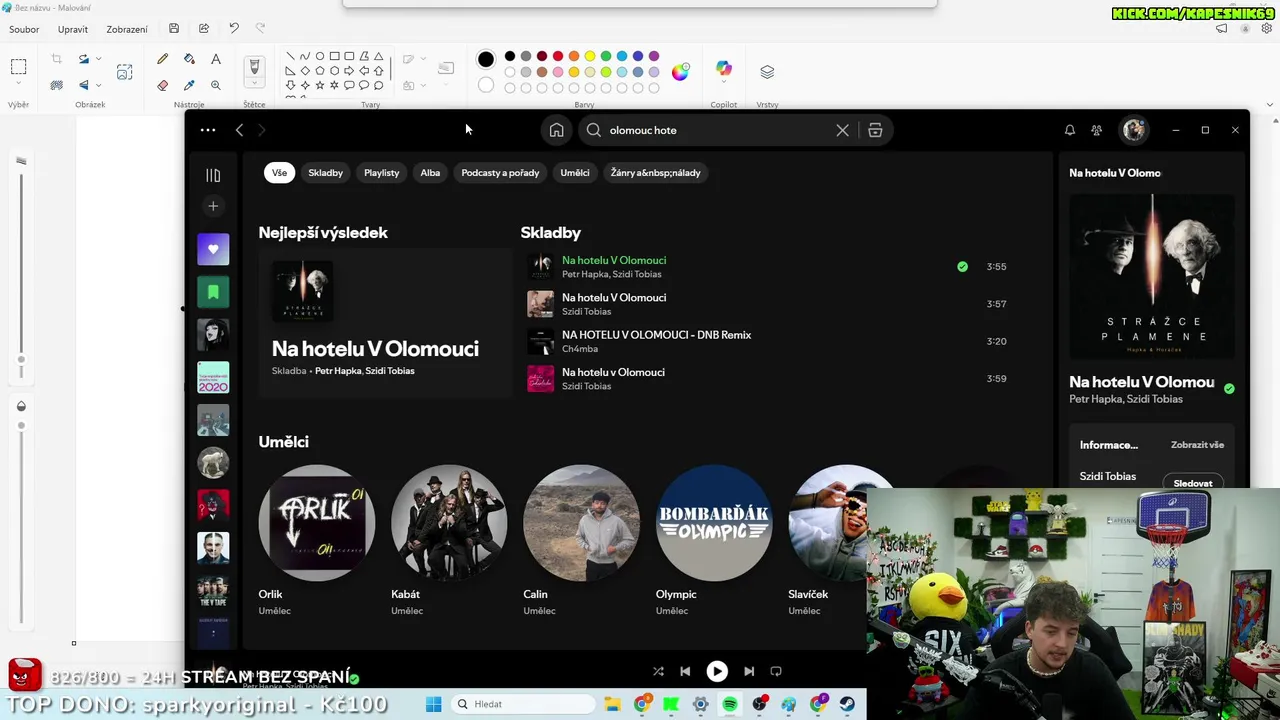Open Paint shape outline dropdown

pyautogui.click(x=425, y=59)
